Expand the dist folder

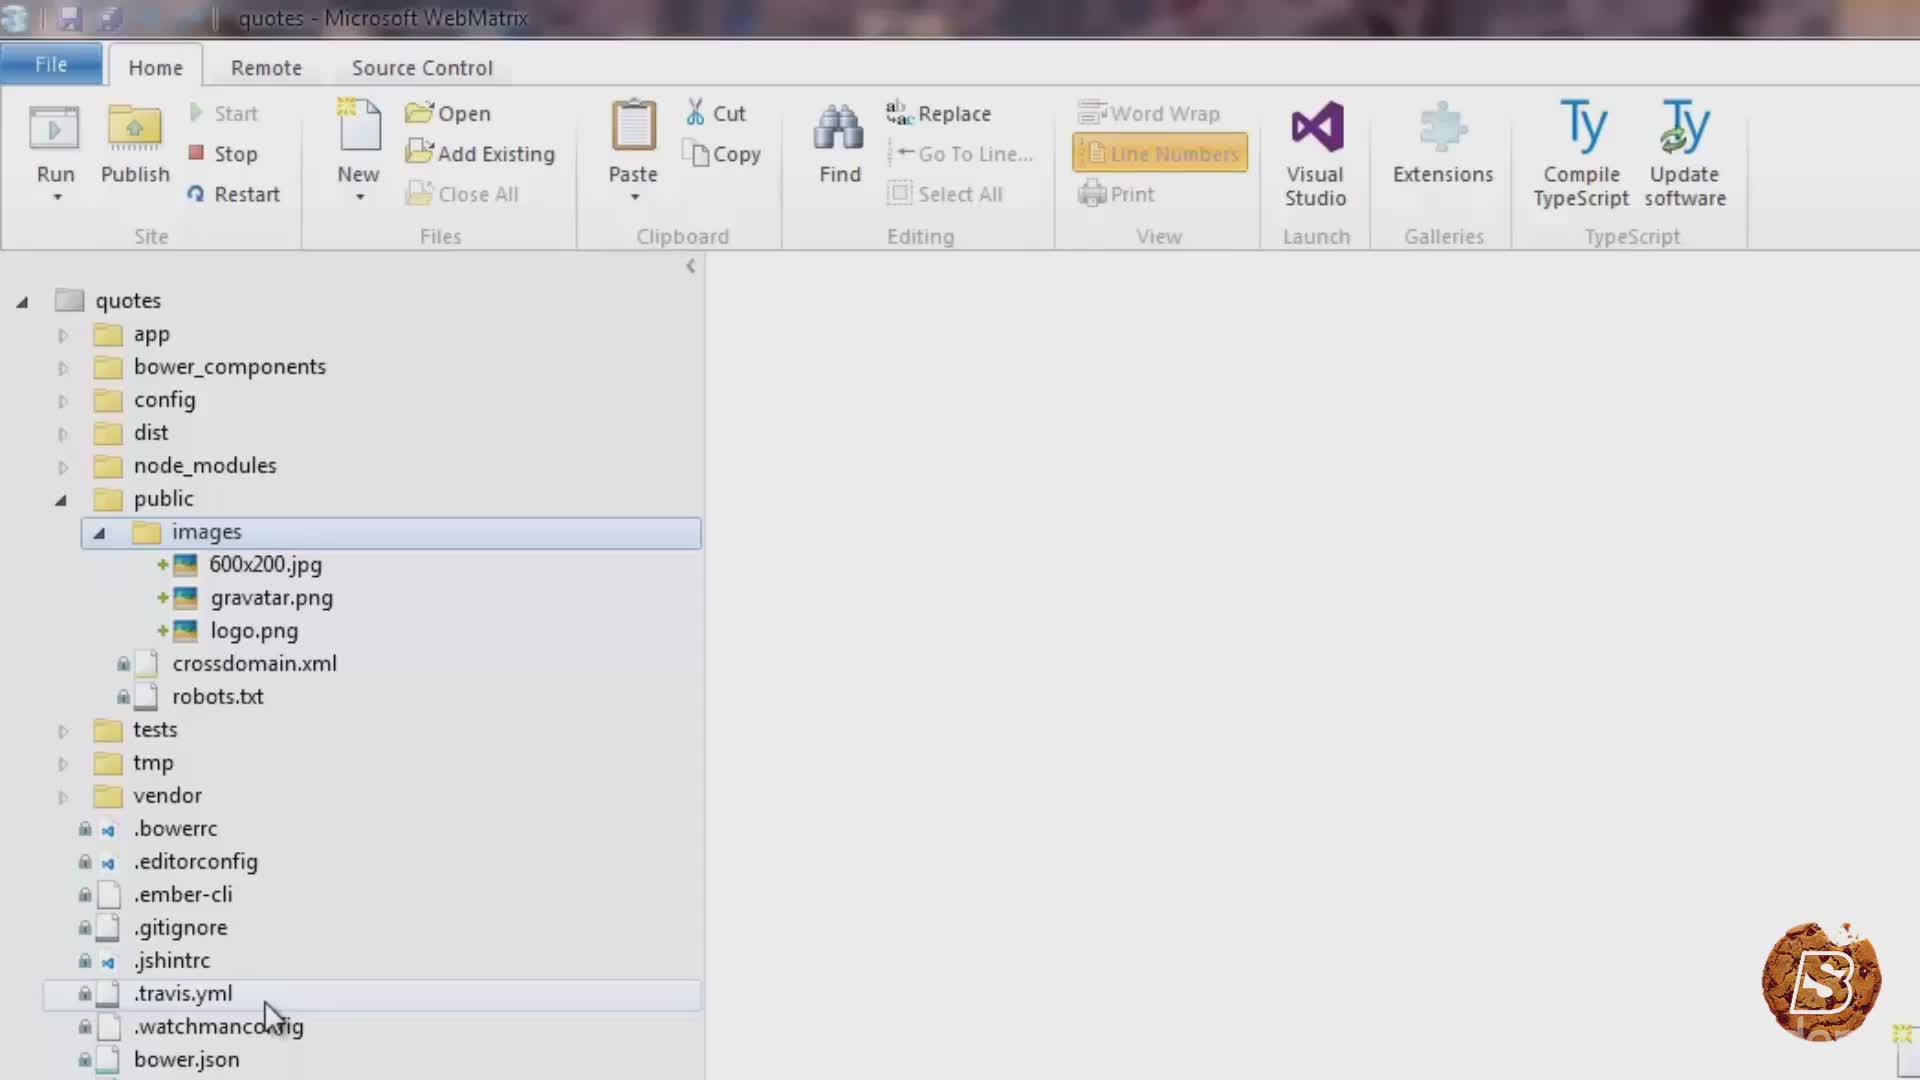click(x=62, y=434)
